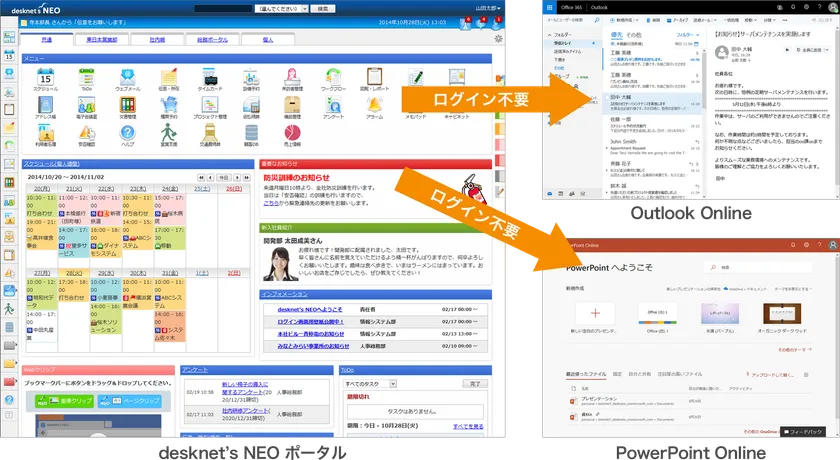Click the Outlook search magnifier icon
This screenshot has height=460, width=840.
(x=597, y=20)
